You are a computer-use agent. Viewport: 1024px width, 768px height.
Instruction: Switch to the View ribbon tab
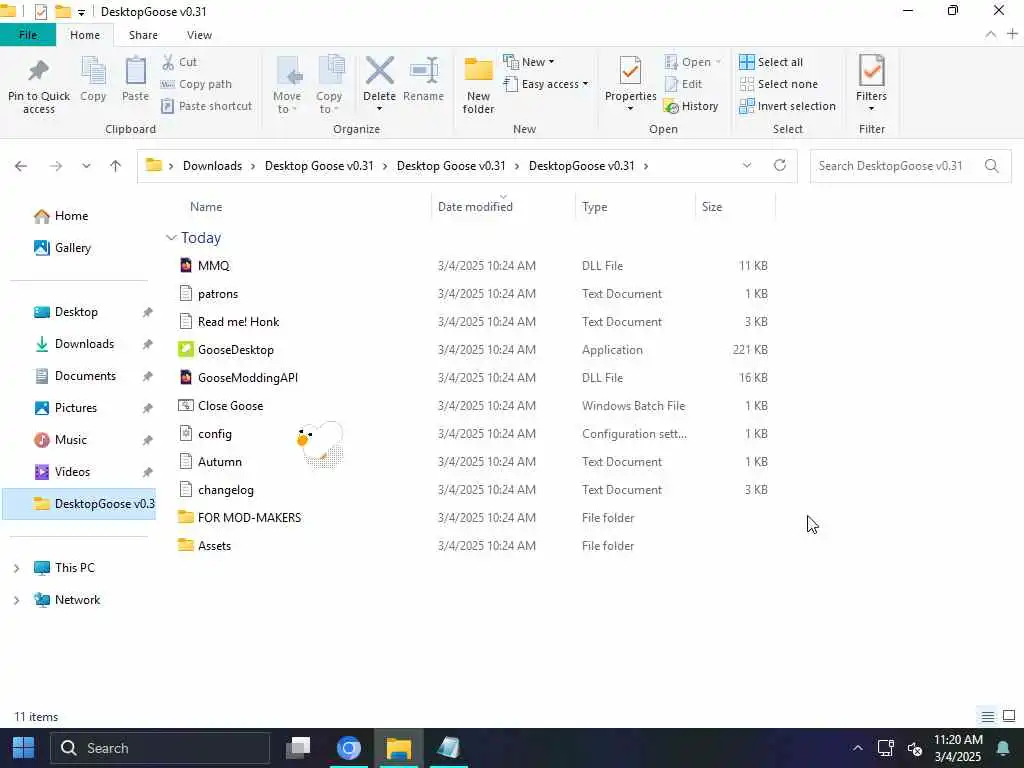199,35
